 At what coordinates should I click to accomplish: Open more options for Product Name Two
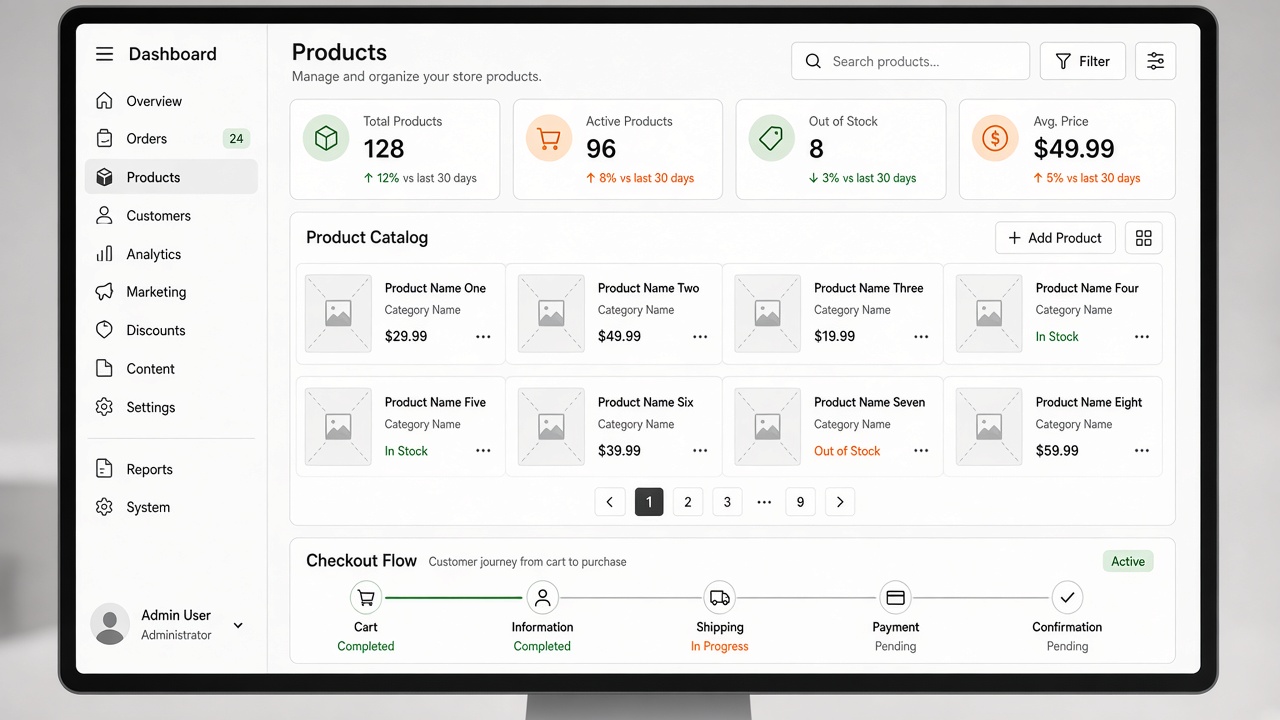coord(700,337)
